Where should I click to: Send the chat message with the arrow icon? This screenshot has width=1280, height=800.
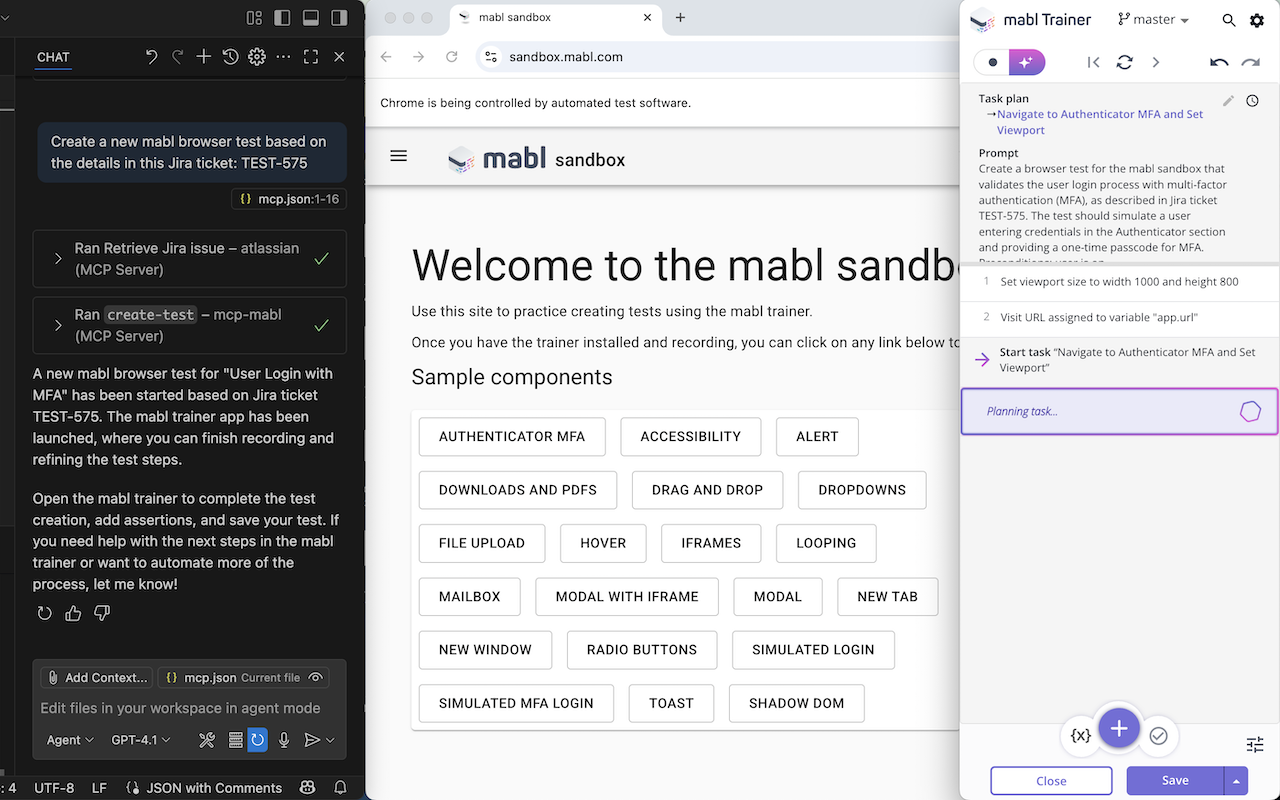click(x=311, y=740)
